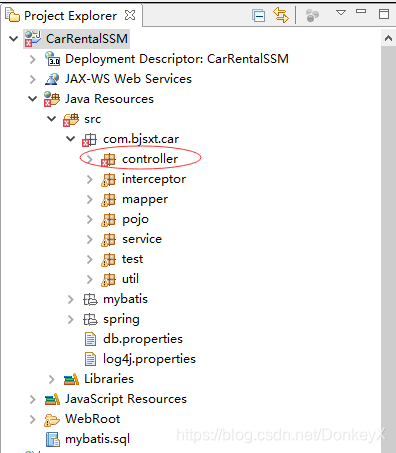
Task: Collapse the Java Resources node
Action: (x=33, y=99)
